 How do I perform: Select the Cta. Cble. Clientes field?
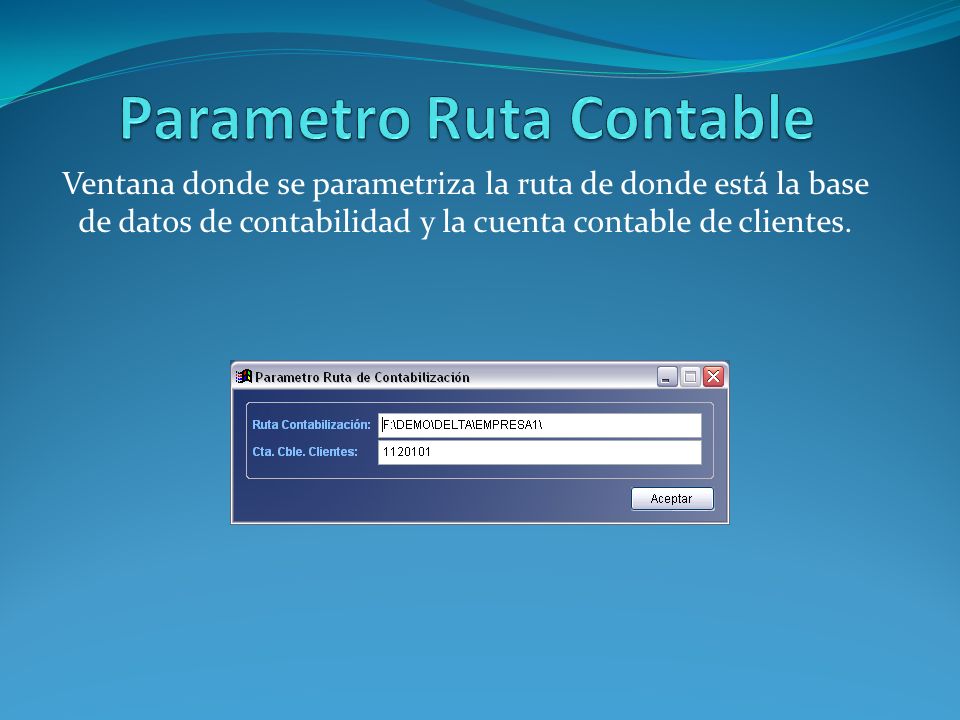tap(539, 452)
